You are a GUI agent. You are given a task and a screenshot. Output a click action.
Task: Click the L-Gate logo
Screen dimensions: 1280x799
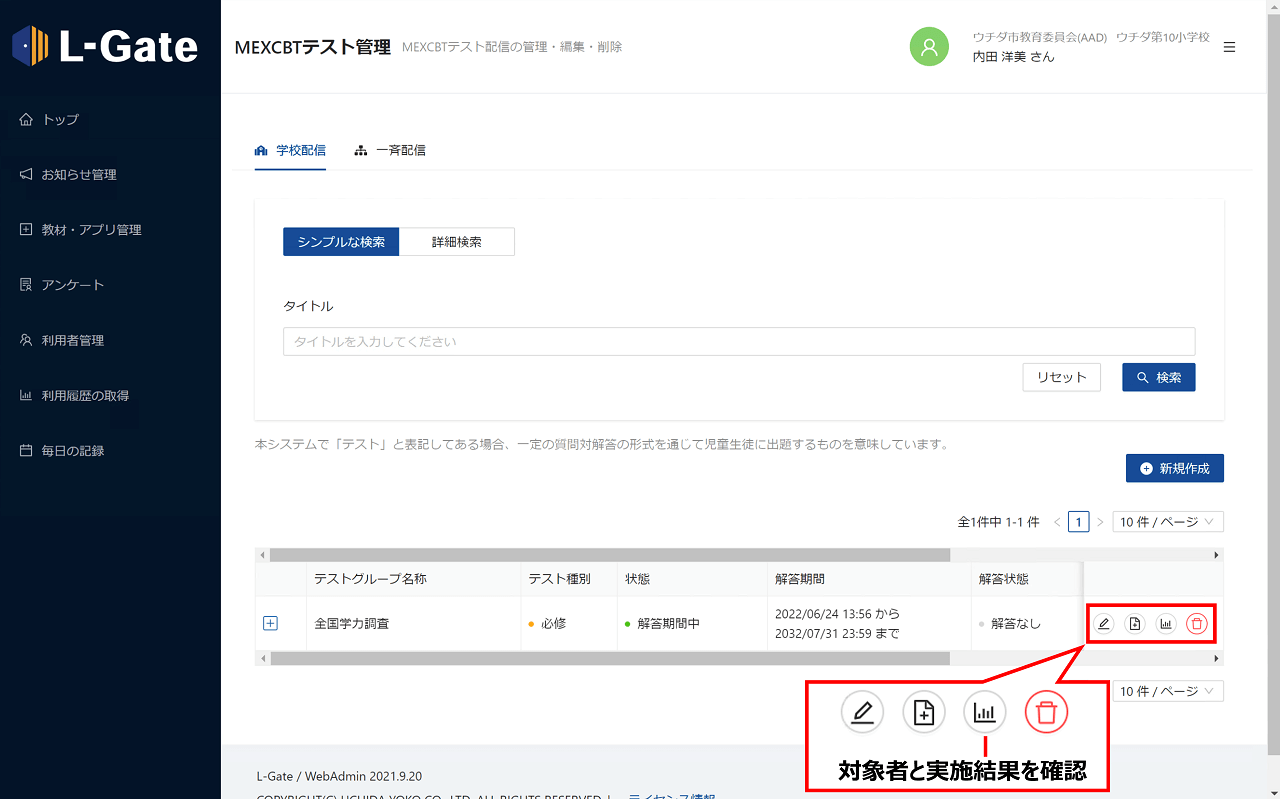[105, 46]
